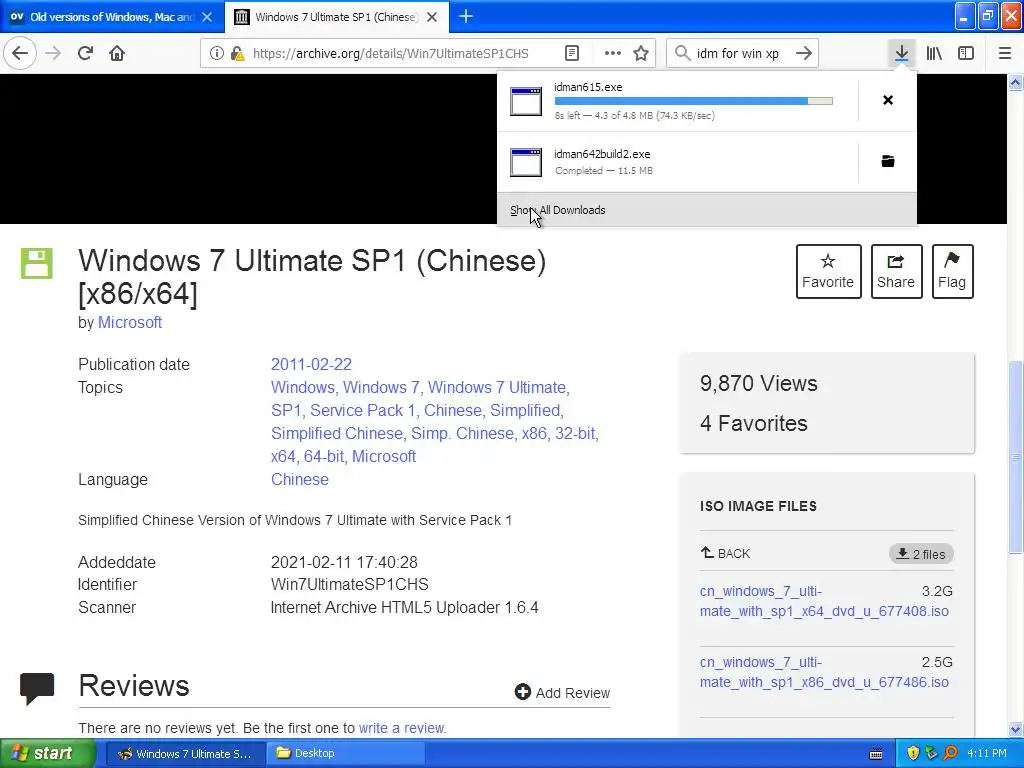
Task: Toggle reader view in address bar
Action: click(x=571, y=53)
